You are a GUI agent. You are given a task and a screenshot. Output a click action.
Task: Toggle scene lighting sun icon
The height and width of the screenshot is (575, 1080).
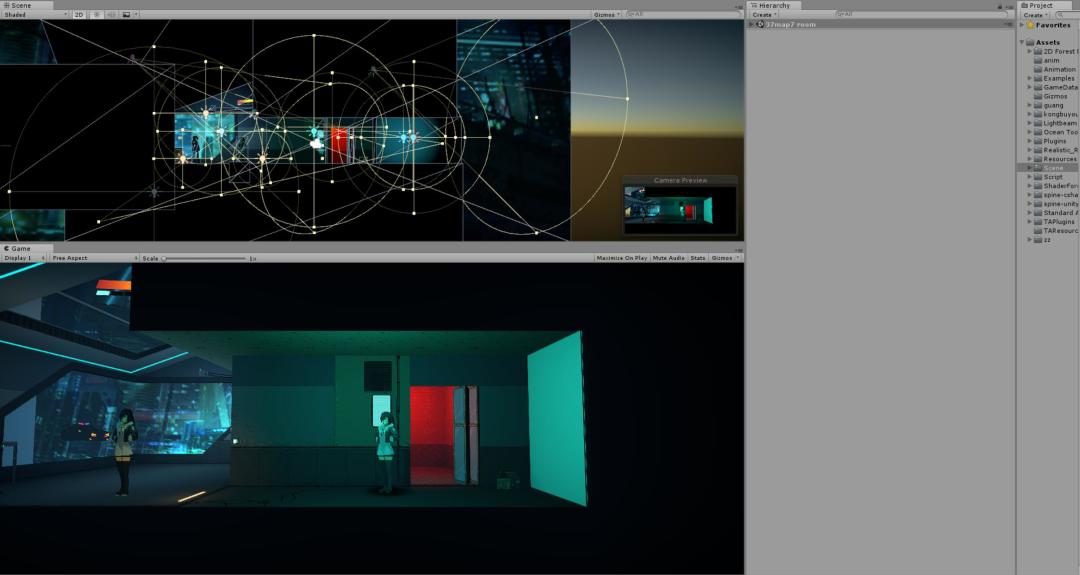(97, 15)
